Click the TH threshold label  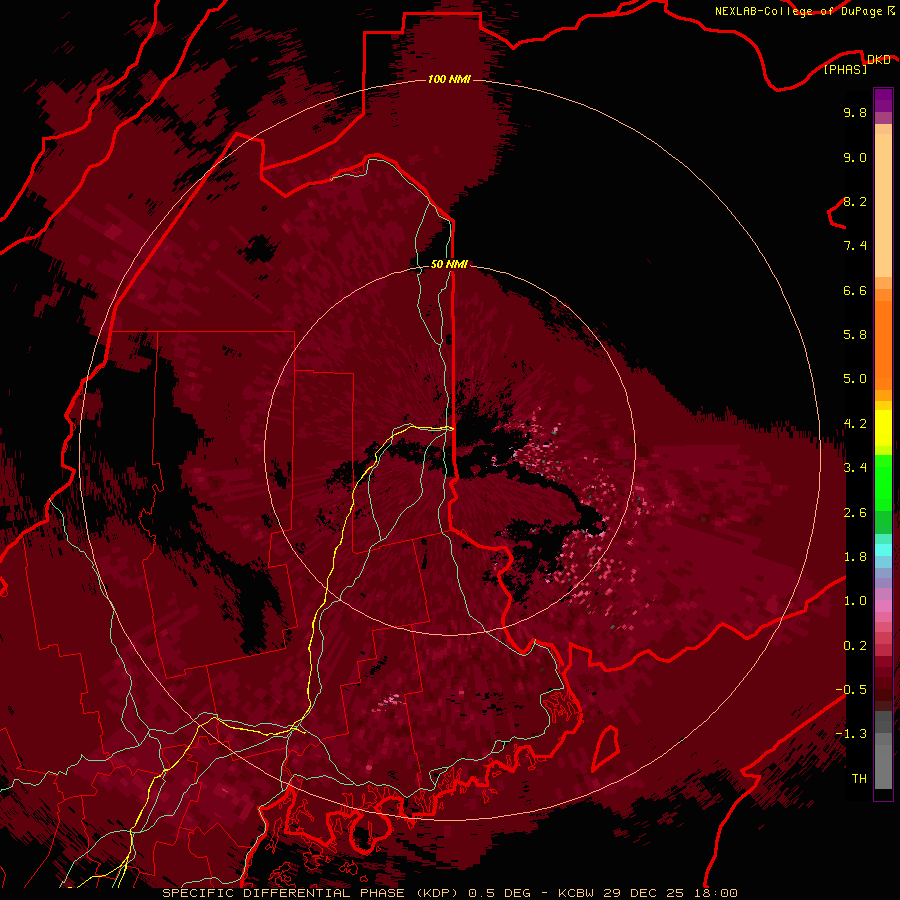(x=859, y=779)
